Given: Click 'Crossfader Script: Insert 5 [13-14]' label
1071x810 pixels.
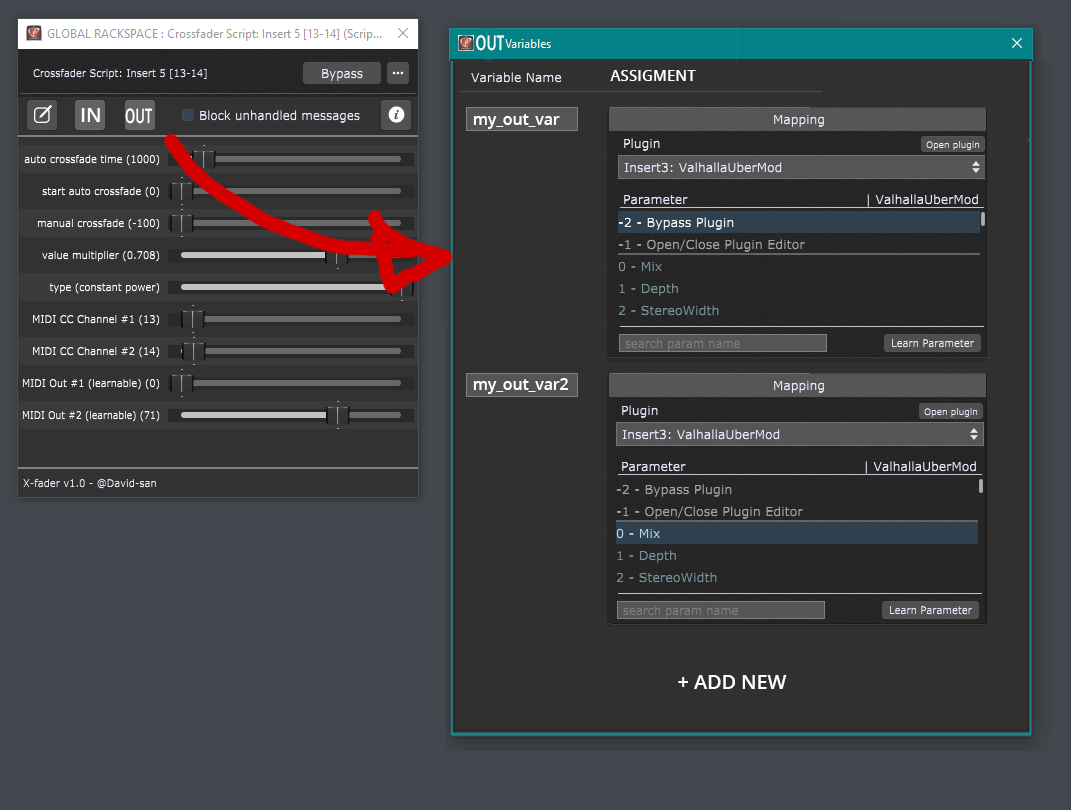Looking at the screenshot, I should coord(120,73).
